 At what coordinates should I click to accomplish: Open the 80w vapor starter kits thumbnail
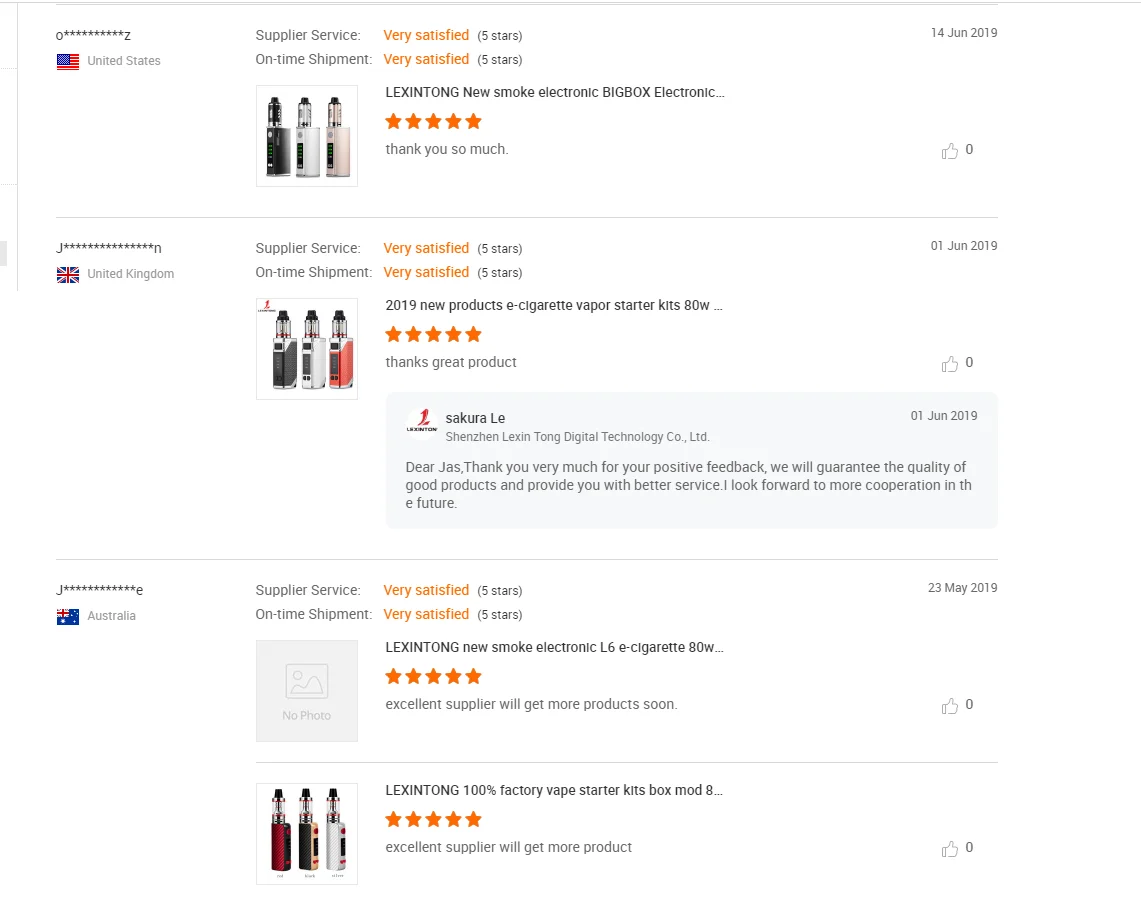307,349
